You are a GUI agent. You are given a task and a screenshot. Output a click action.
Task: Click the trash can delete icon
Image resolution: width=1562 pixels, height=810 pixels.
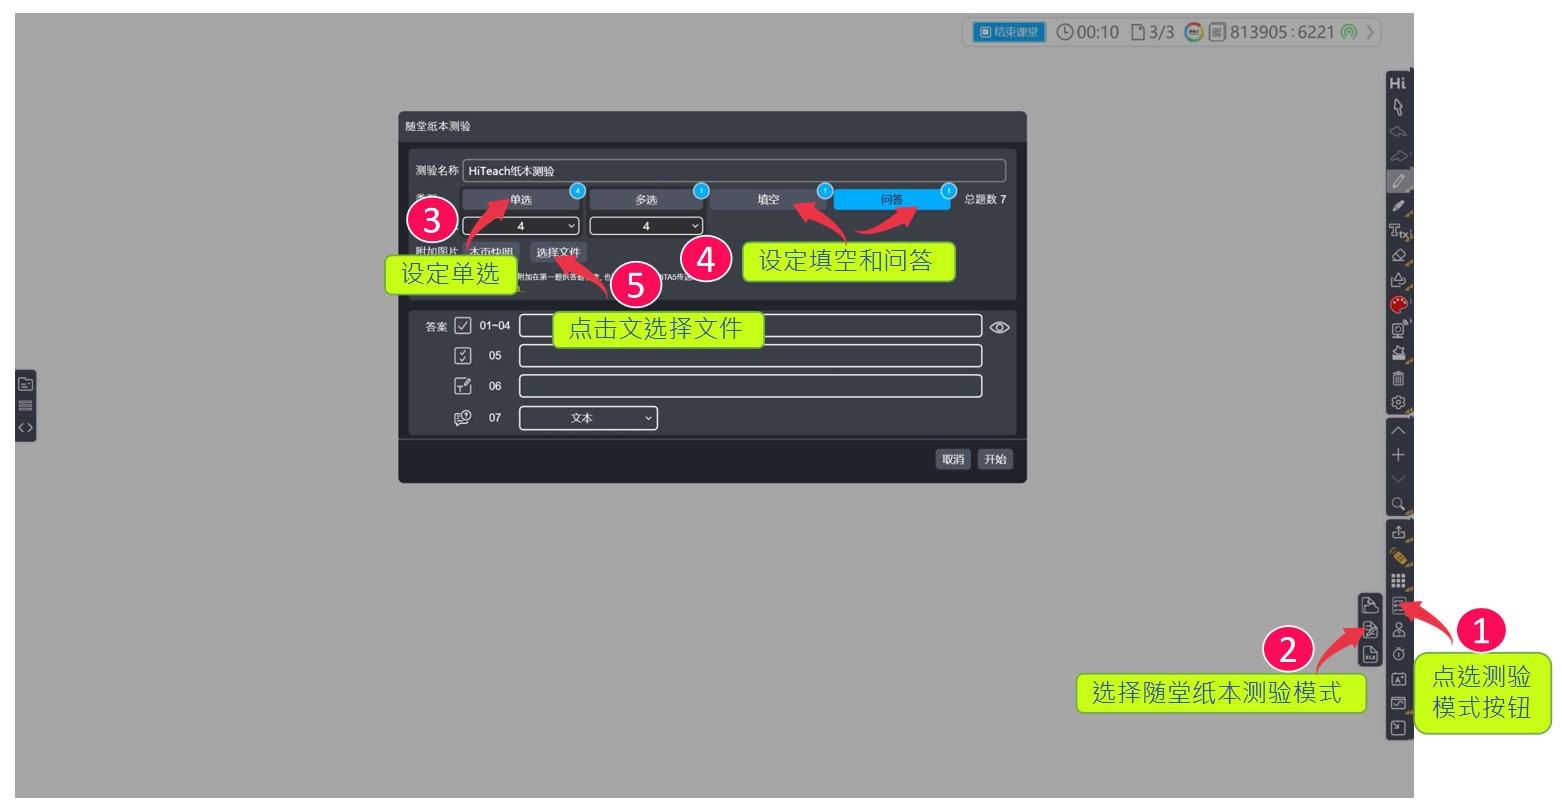coord(1398,378)
